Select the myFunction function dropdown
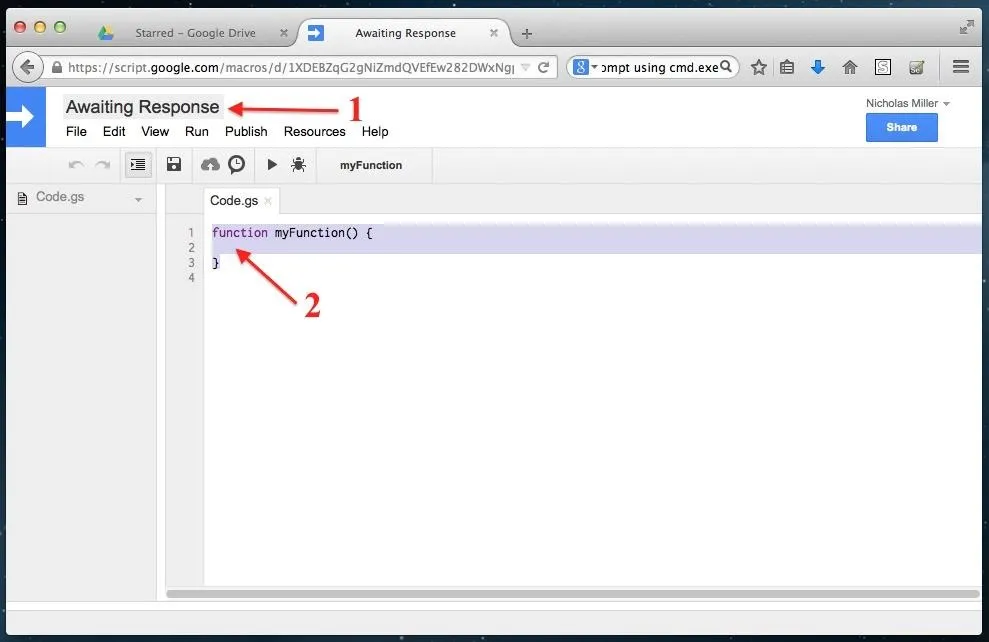This screenshot has width=989, height=642. (371, 165)
